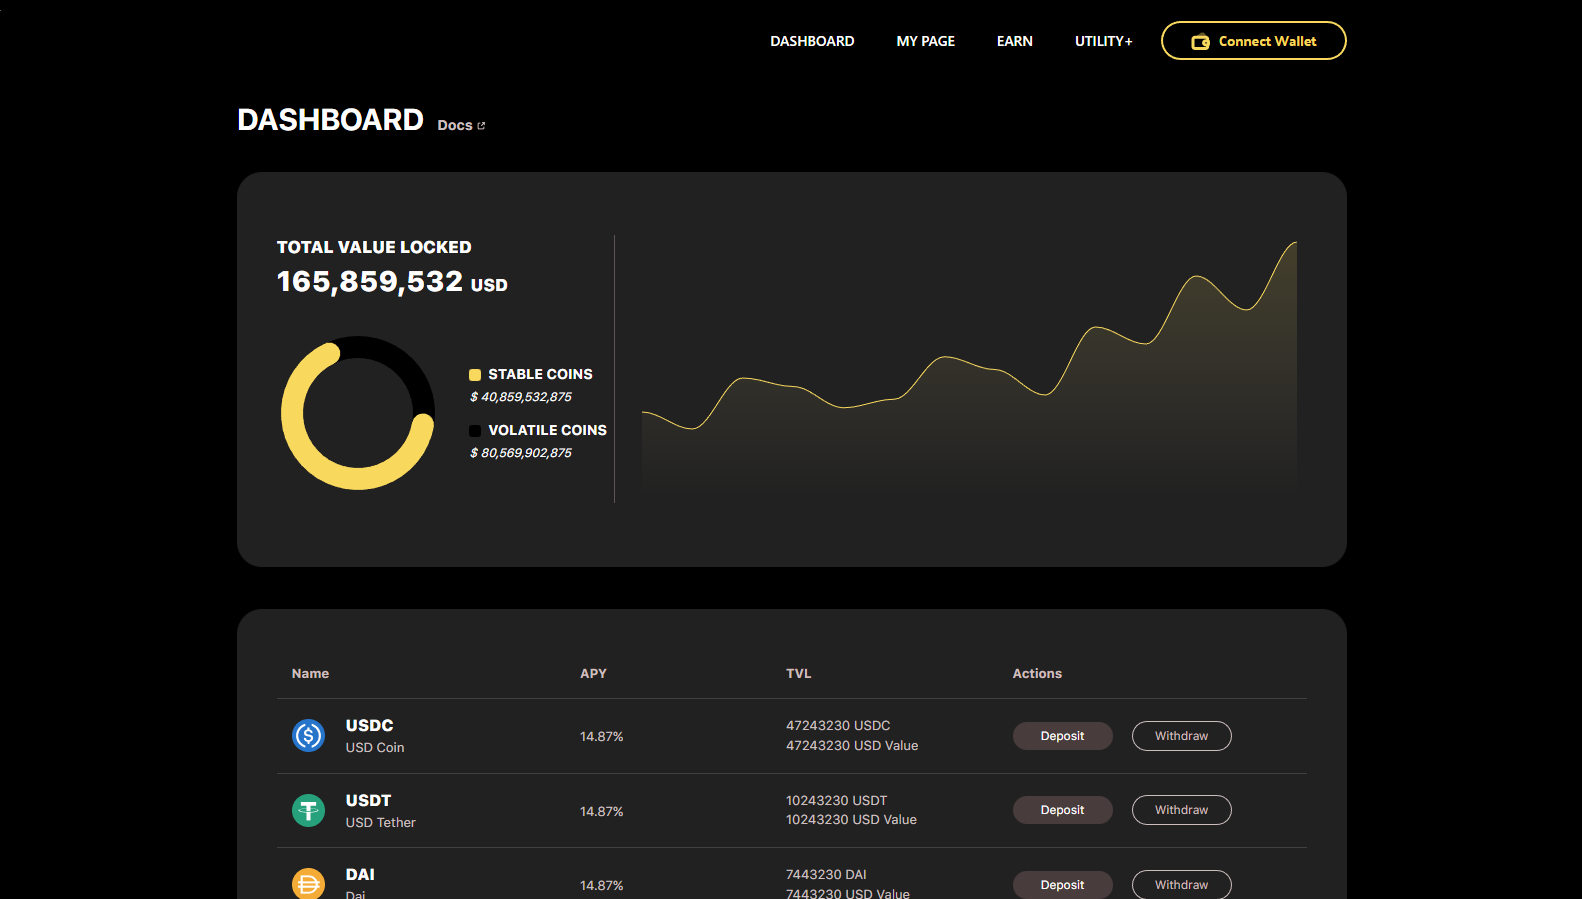
Task: Withdraw from USDT
Action: (1181, 810)
